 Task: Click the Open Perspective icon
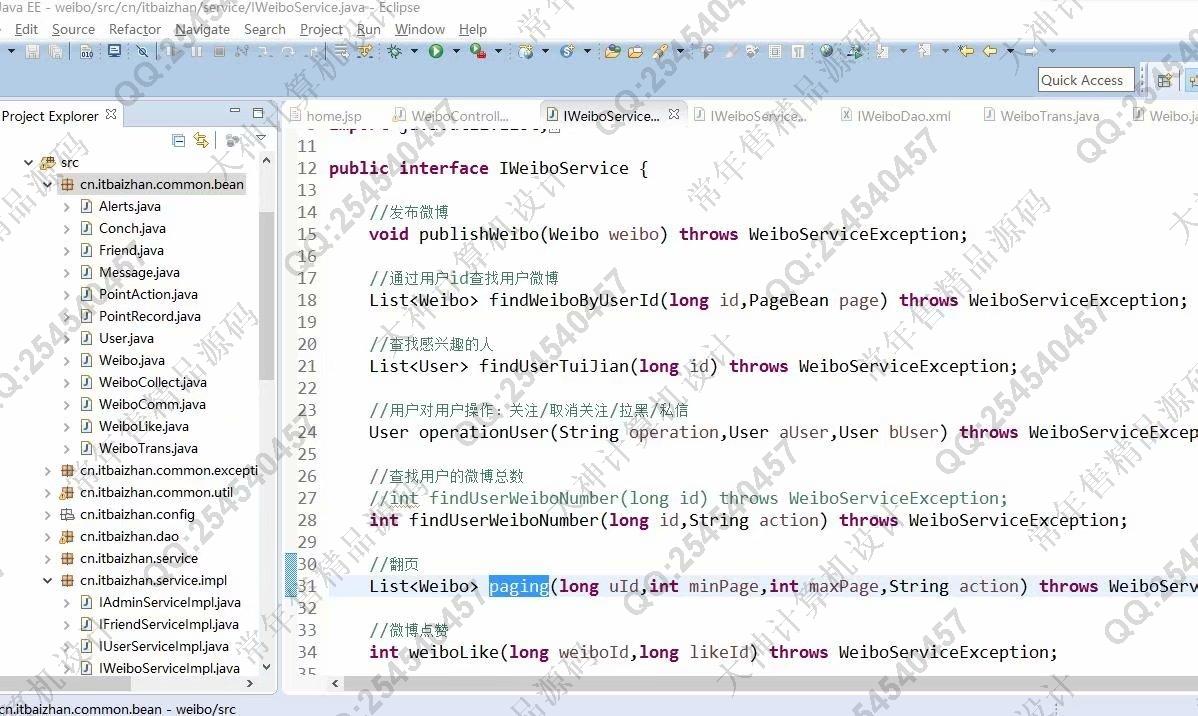point(1164,80)
